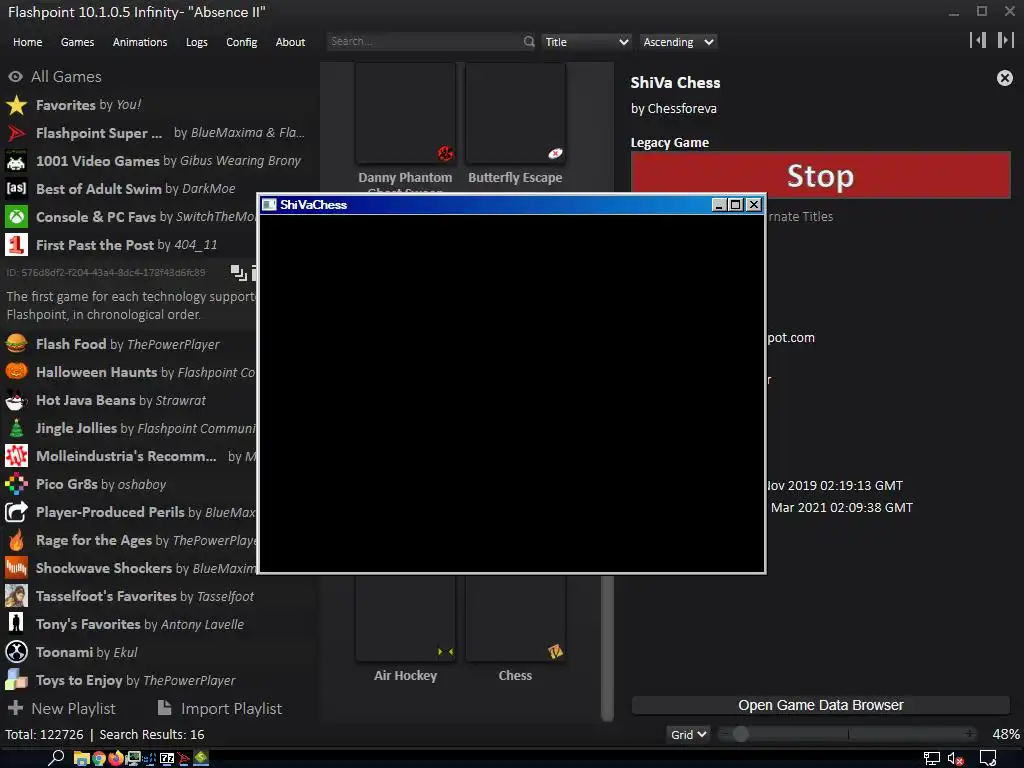This screenshot has width=1024, height=768.
Task: Click the Flashpoint Super playlist red arrow icon
Action: pyautogui.click(x=16, y=133)
